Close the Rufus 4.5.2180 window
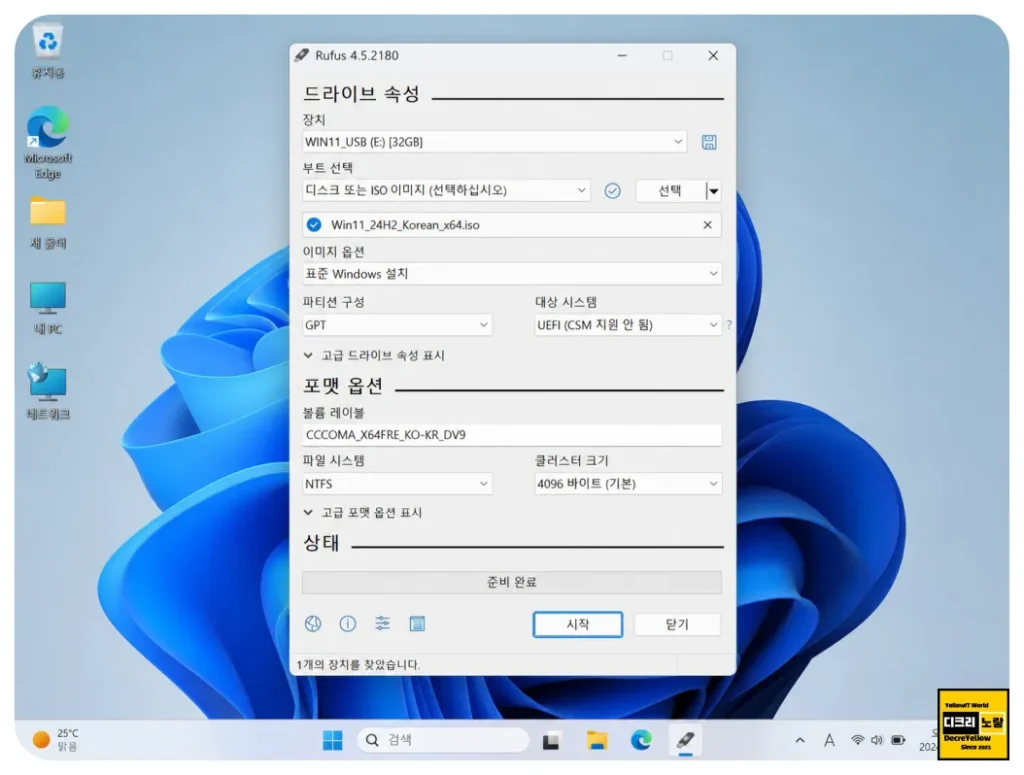This screenshot has height=775, width=1024. pyautogui.click(x=713, y=55)
